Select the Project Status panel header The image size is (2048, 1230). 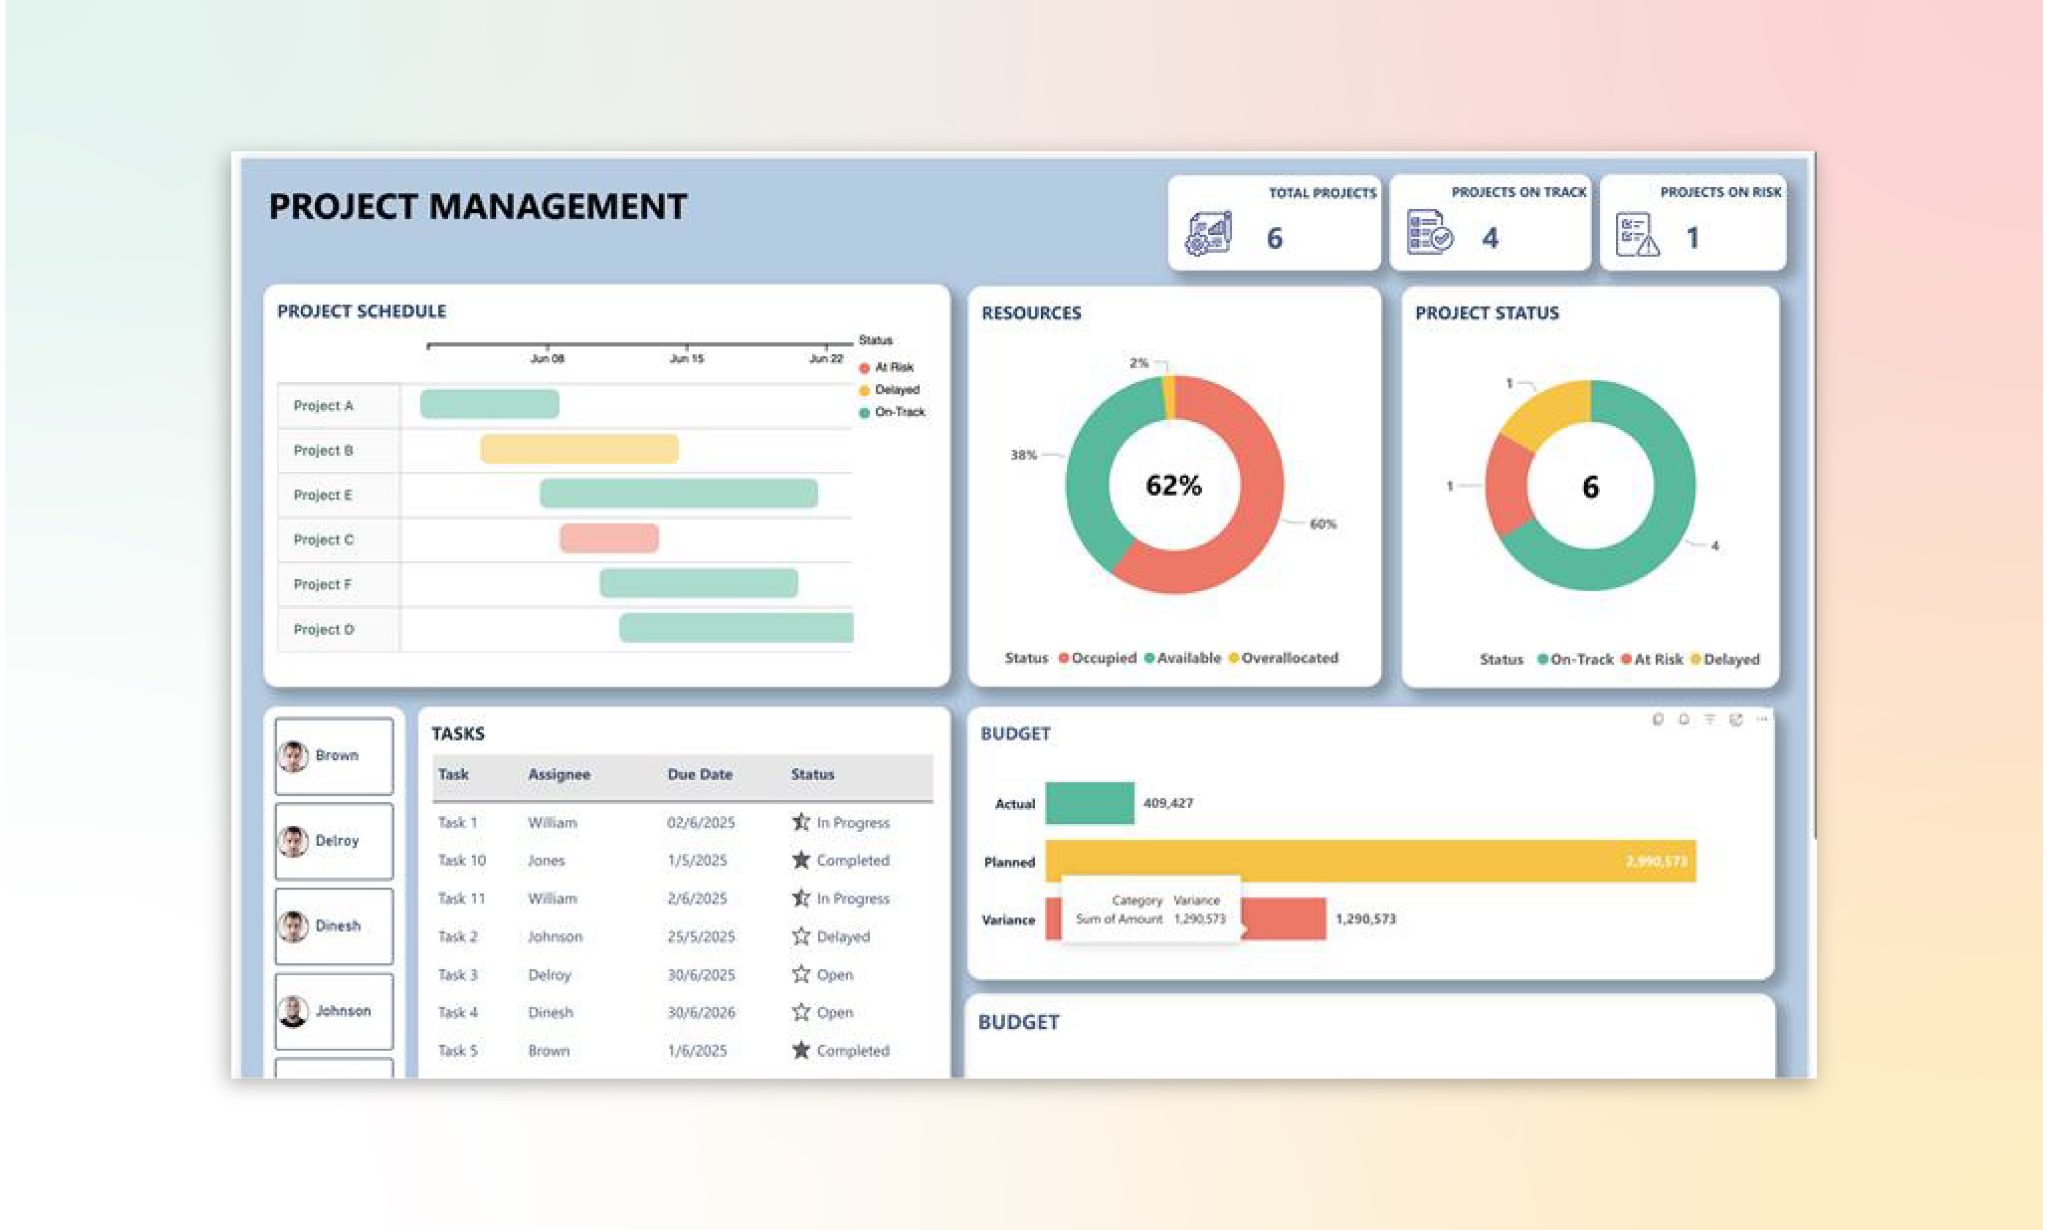click(x=1486, y=312)
